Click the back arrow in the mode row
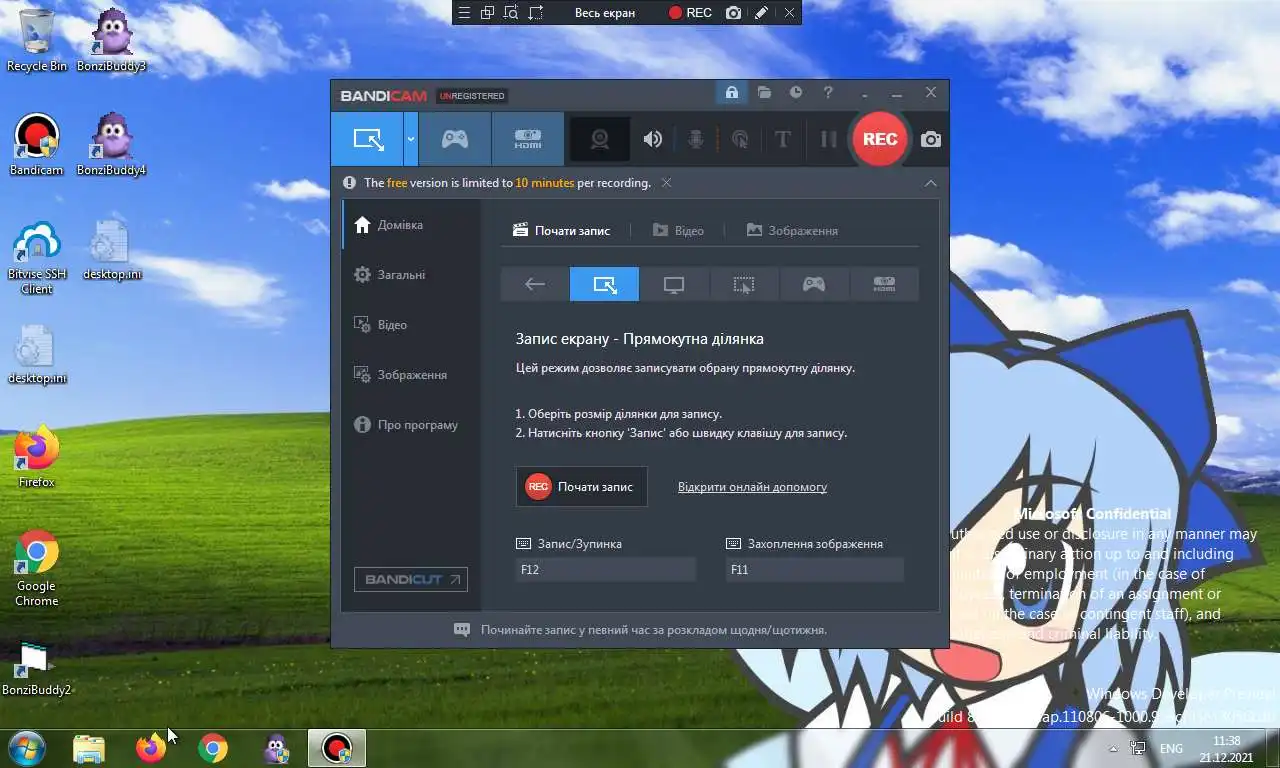The width and height of the screenshot is (1280, 768). (535, 284)
